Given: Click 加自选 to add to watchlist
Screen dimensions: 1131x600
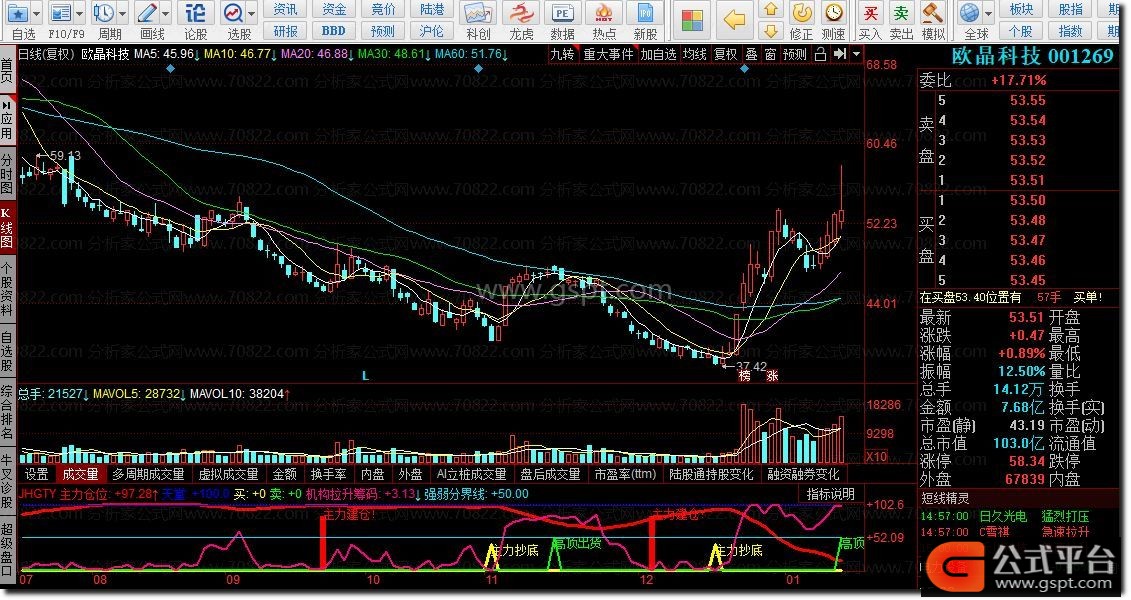Looking at the screenshot, I should click(659, 54).
